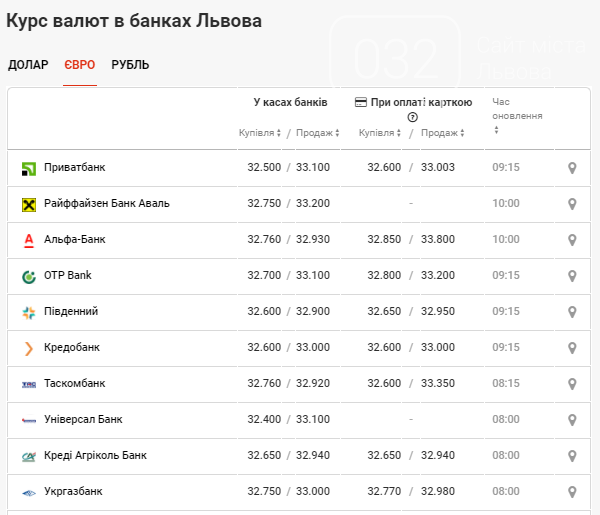Click OTP Bank card sell rate 33.200

coord(438,275)
